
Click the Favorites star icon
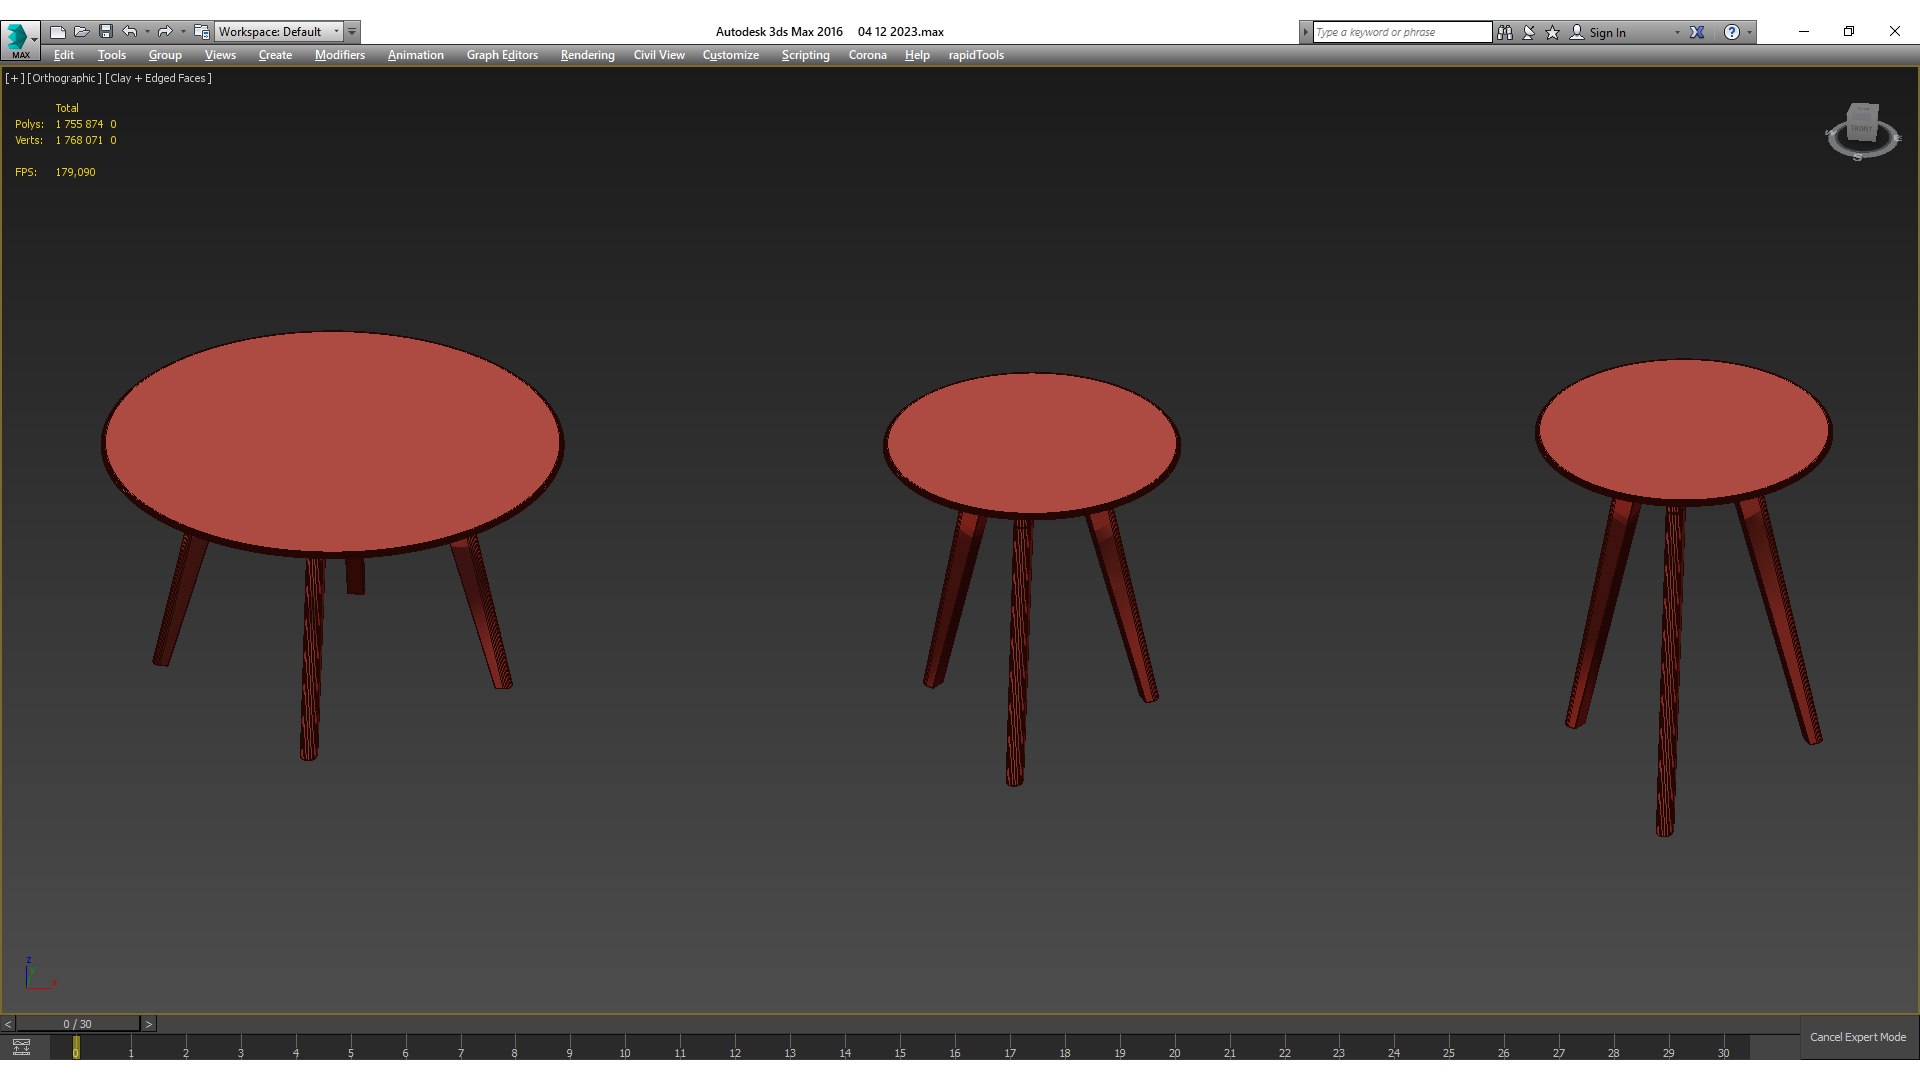pos(1552,32)
